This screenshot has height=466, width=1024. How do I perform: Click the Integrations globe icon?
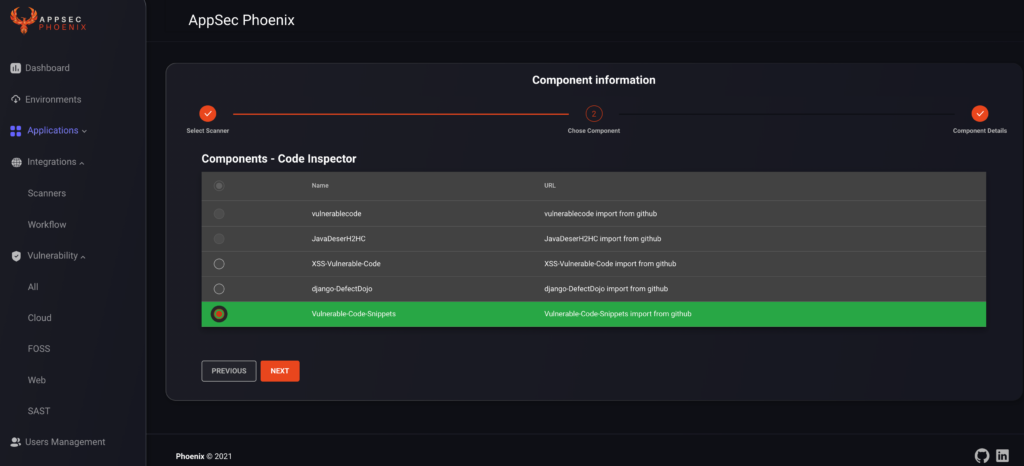click(x=16, y=162)
